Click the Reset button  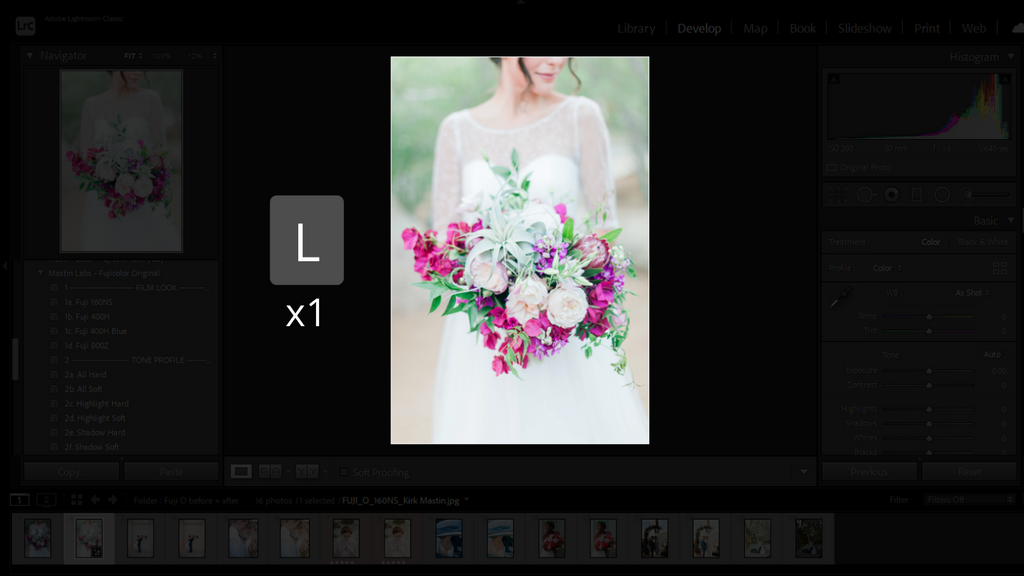click(x=969, y=472)
